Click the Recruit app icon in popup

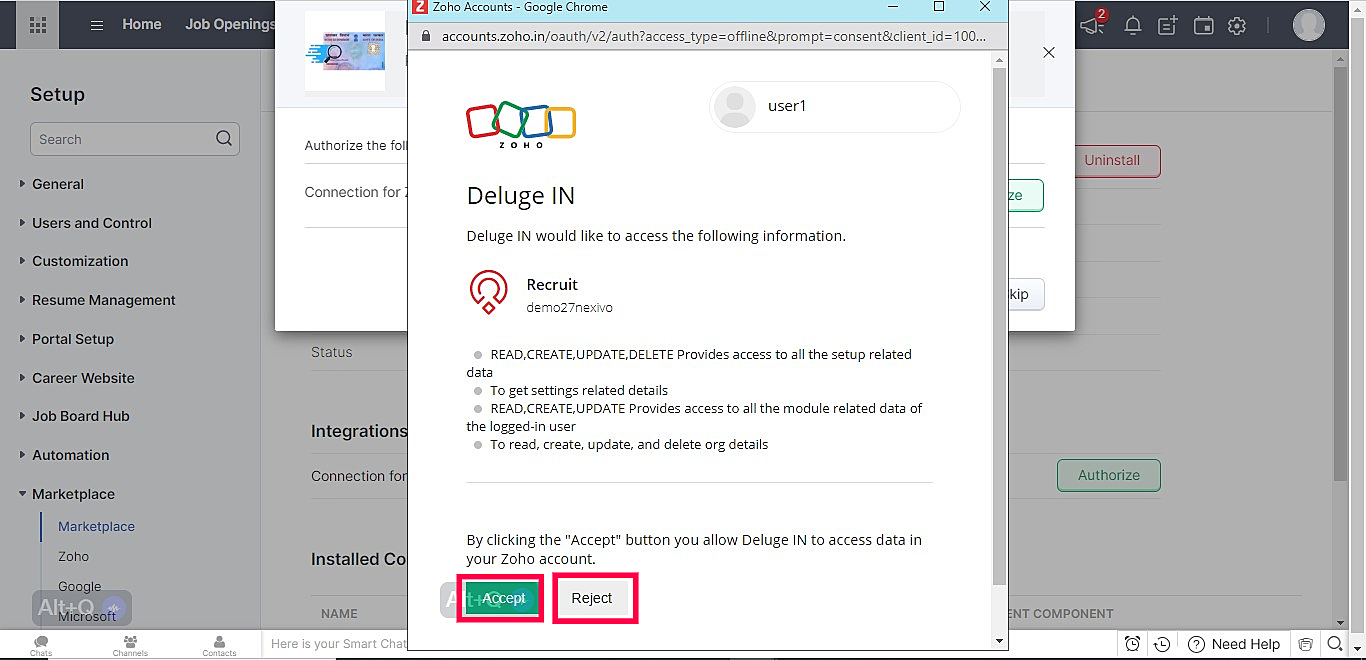488,292
